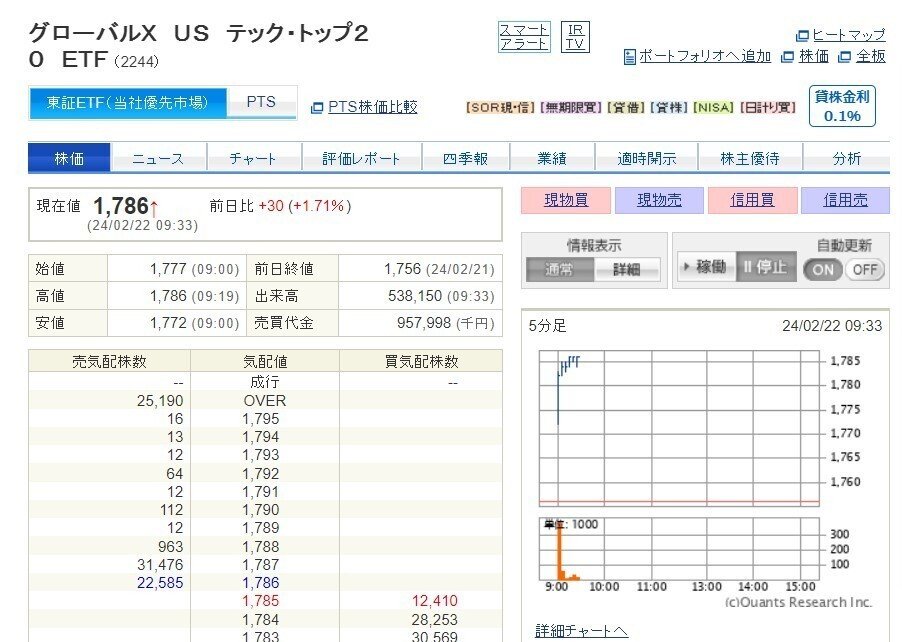Open the 評価レポート tab

[361, 158]
